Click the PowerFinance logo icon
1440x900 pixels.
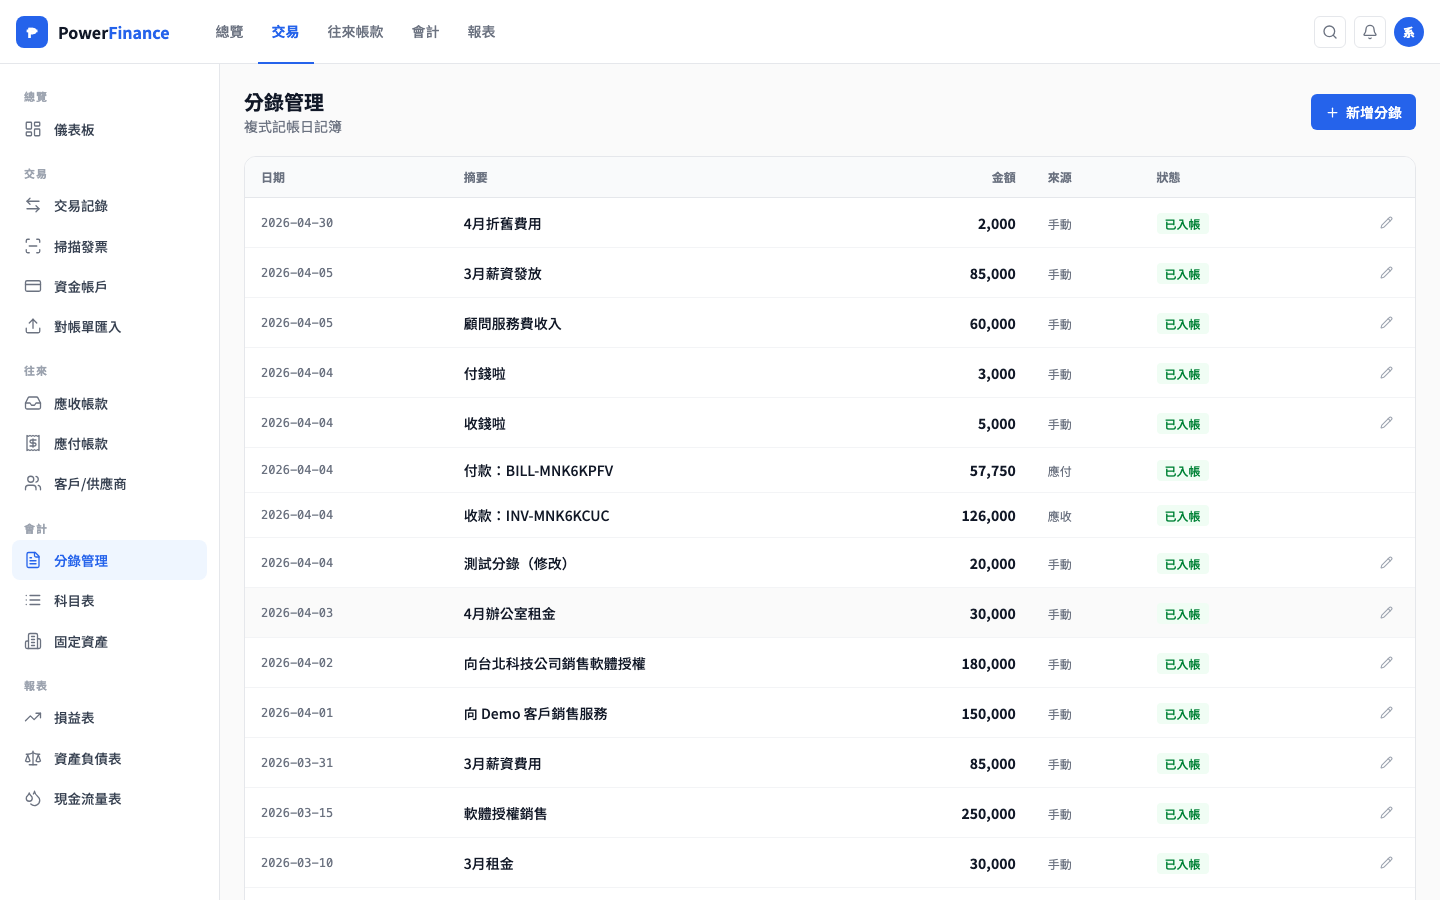pos(32,31)
